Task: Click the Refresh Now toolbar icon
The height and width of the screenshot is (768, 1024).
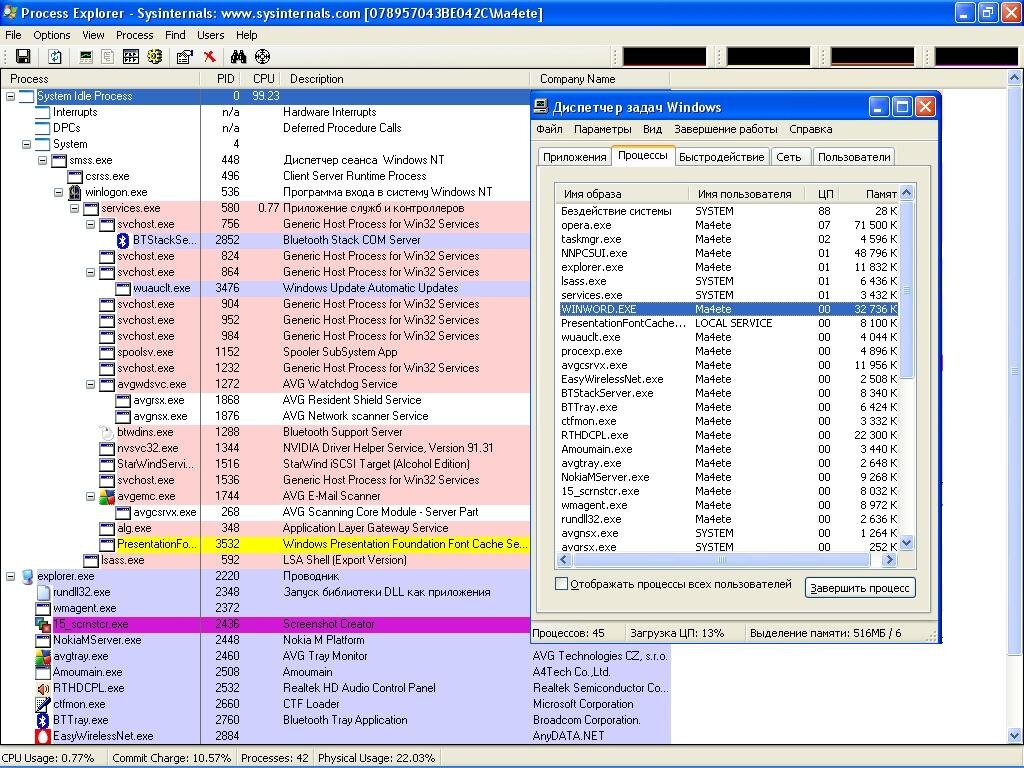Action: [x=55, y=57]
